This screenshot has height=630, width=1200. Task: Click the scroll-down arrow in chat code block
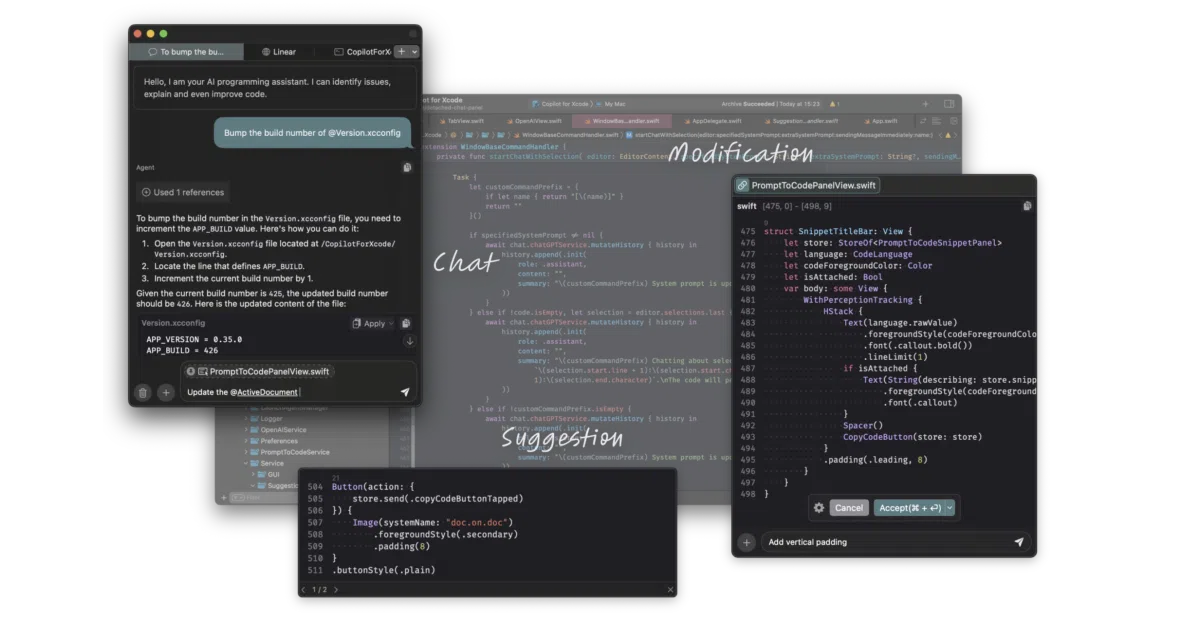pos(409,342)
